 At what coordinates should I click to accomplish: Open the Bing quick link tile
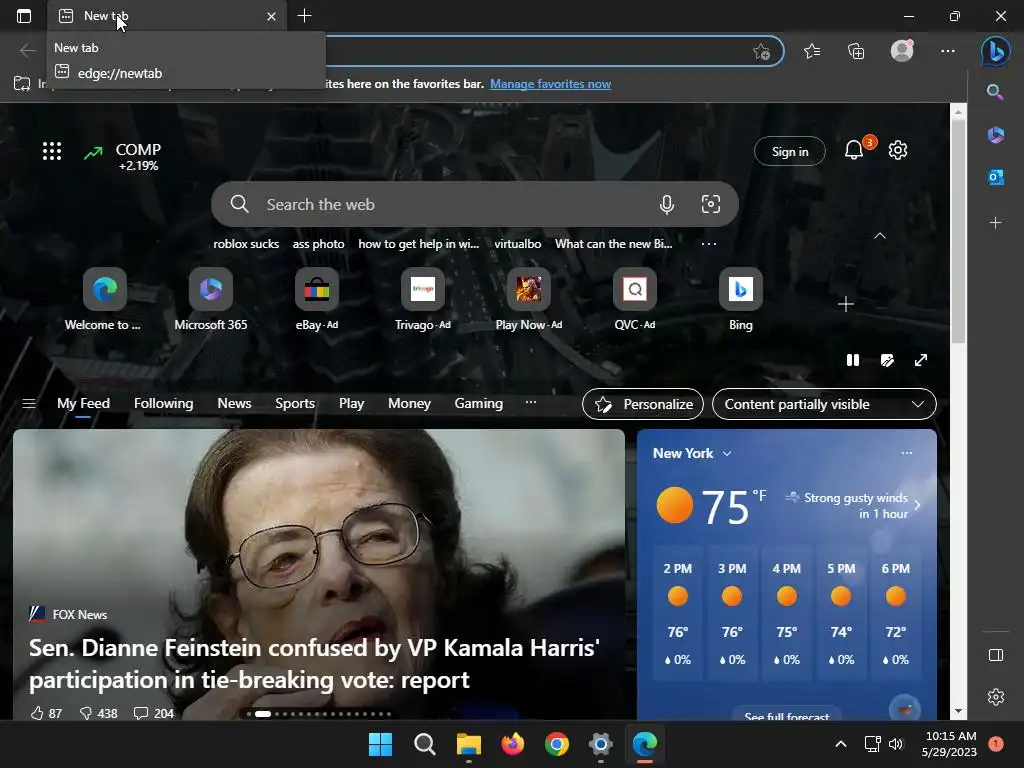pos(741,300)
